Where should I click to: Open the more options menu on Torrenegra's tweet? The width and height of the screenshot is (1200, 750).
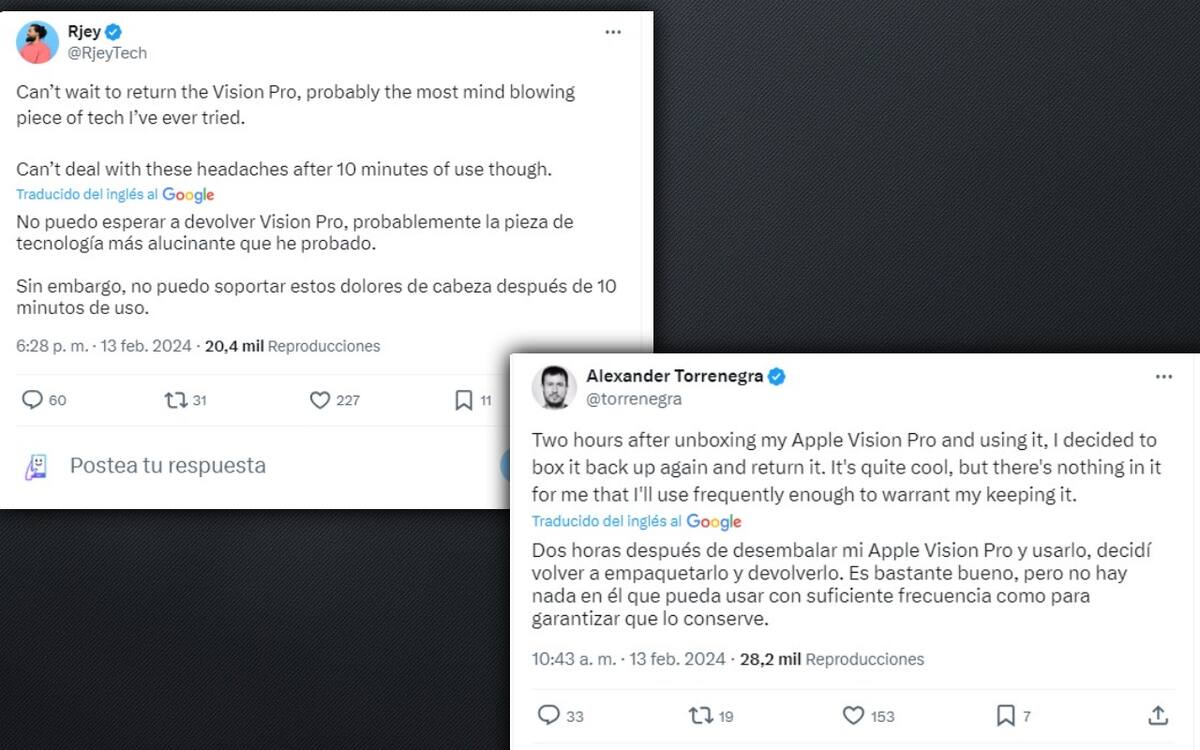(1163, 376)
